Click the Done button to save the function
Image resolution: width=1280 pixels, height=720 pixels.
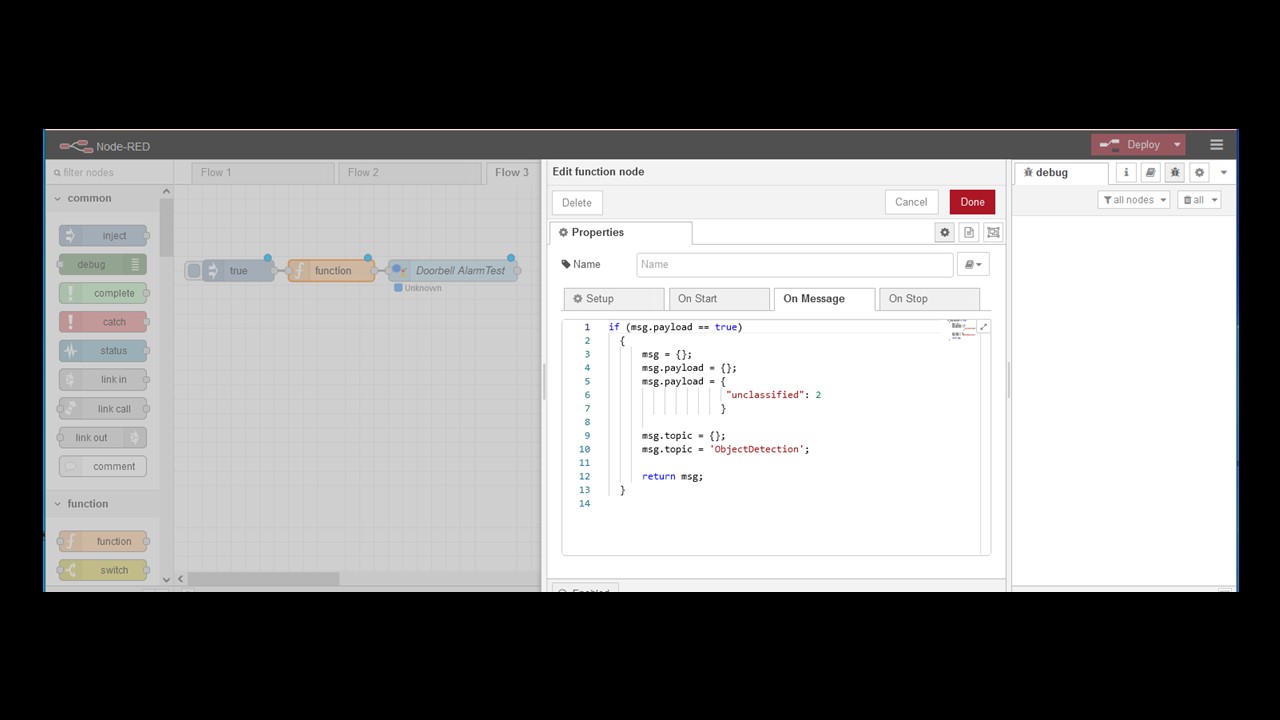[x=971, y=201]
